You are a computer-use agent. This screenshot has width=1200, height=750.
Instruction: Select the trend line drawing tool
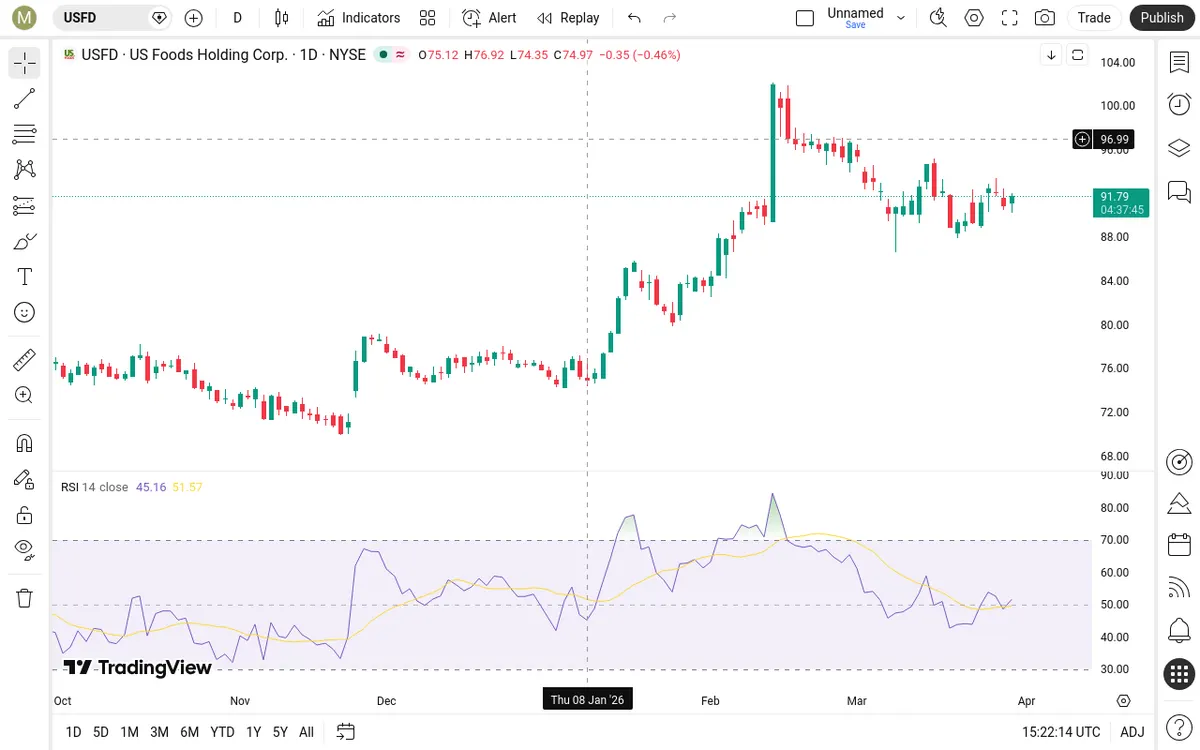(x=25, y=98)
